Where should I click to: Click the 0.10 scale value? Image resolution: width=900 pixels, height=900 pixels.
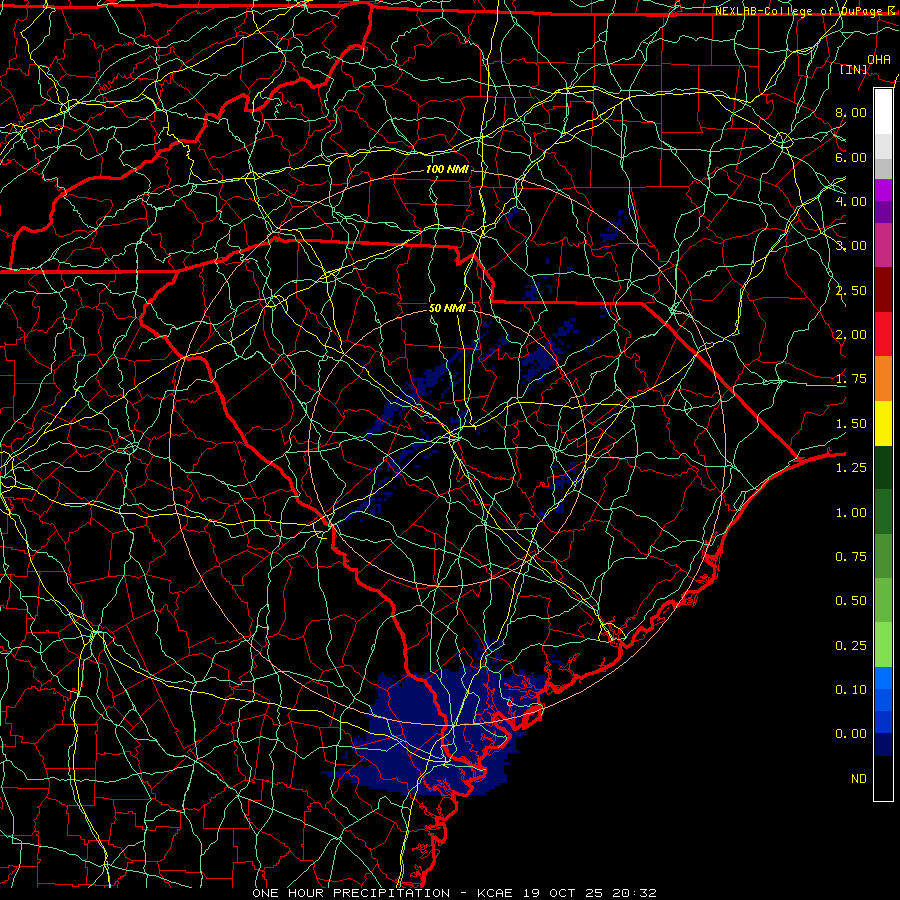(851, 690)
